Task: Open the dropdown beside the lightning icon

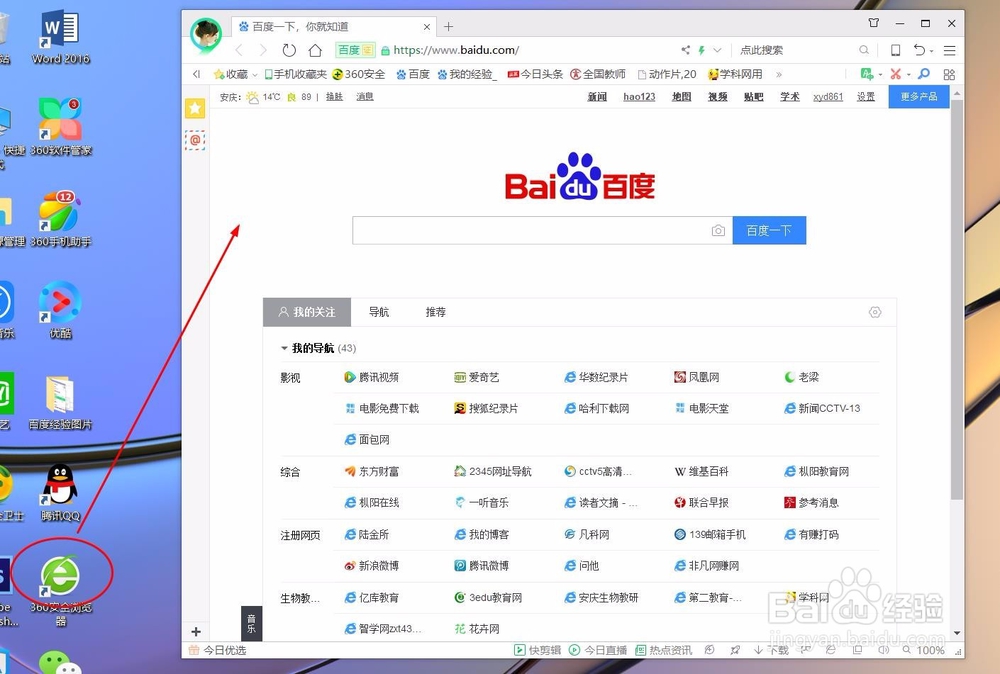Action: pos(719,49)
